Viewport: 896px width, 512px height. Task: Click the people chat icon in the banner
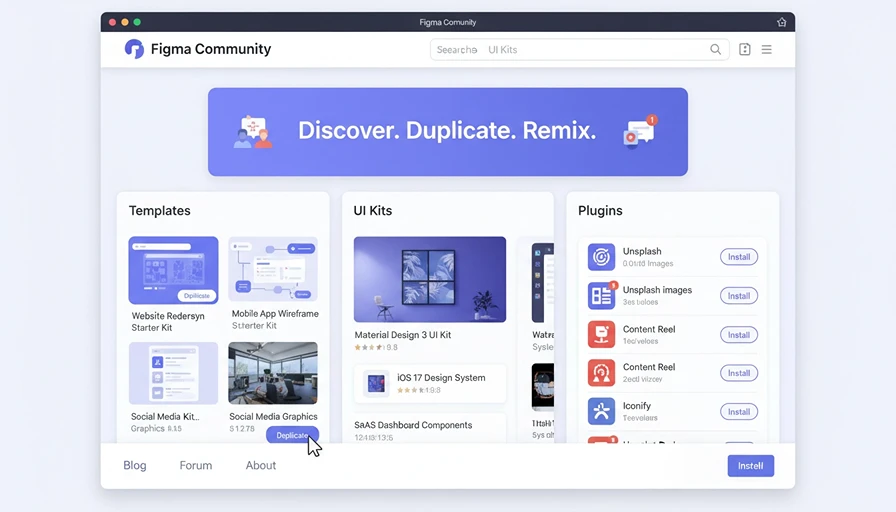click(253, 132)
